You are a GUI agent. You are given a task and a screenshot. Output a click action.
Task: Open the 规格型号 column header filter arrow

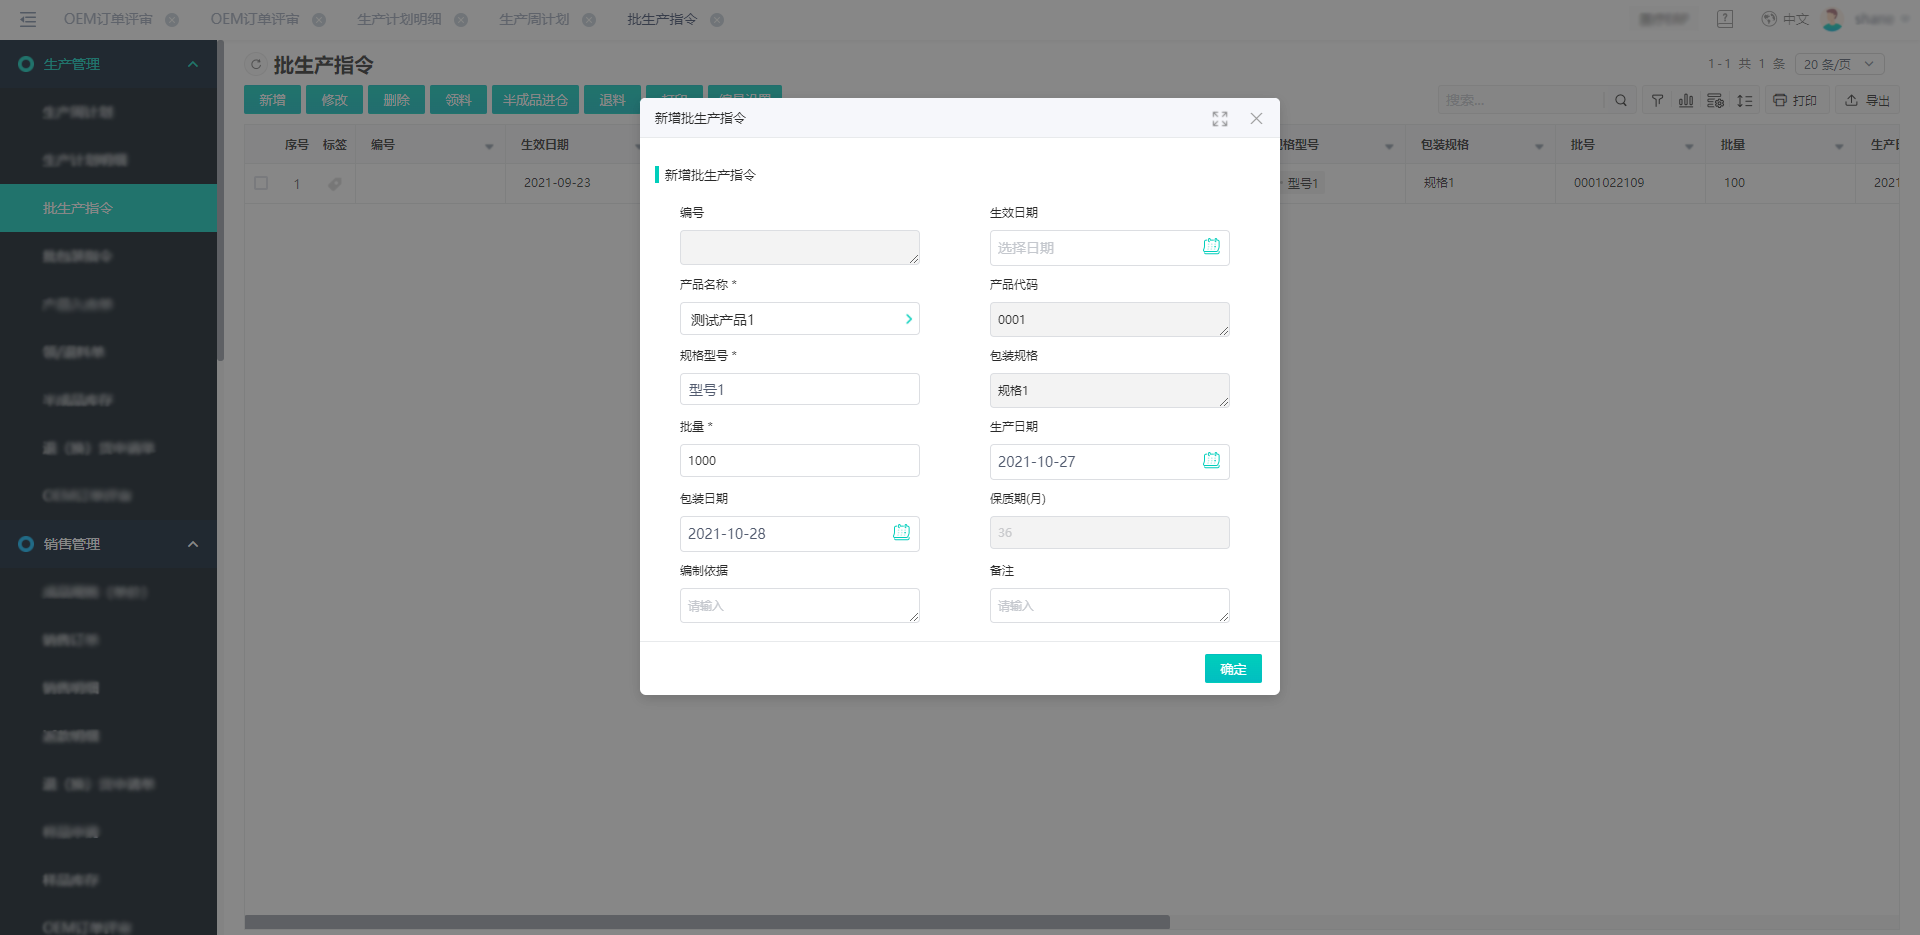[x=1389, y=146]
